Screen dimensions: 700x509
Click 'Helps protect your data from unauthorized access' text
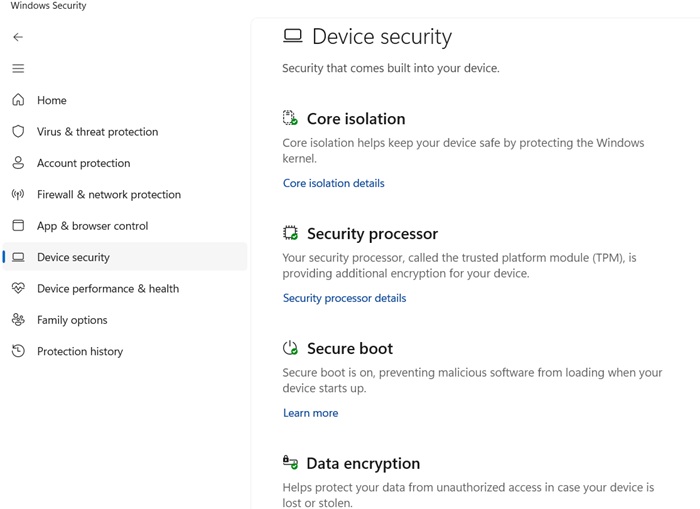(468, 495)
